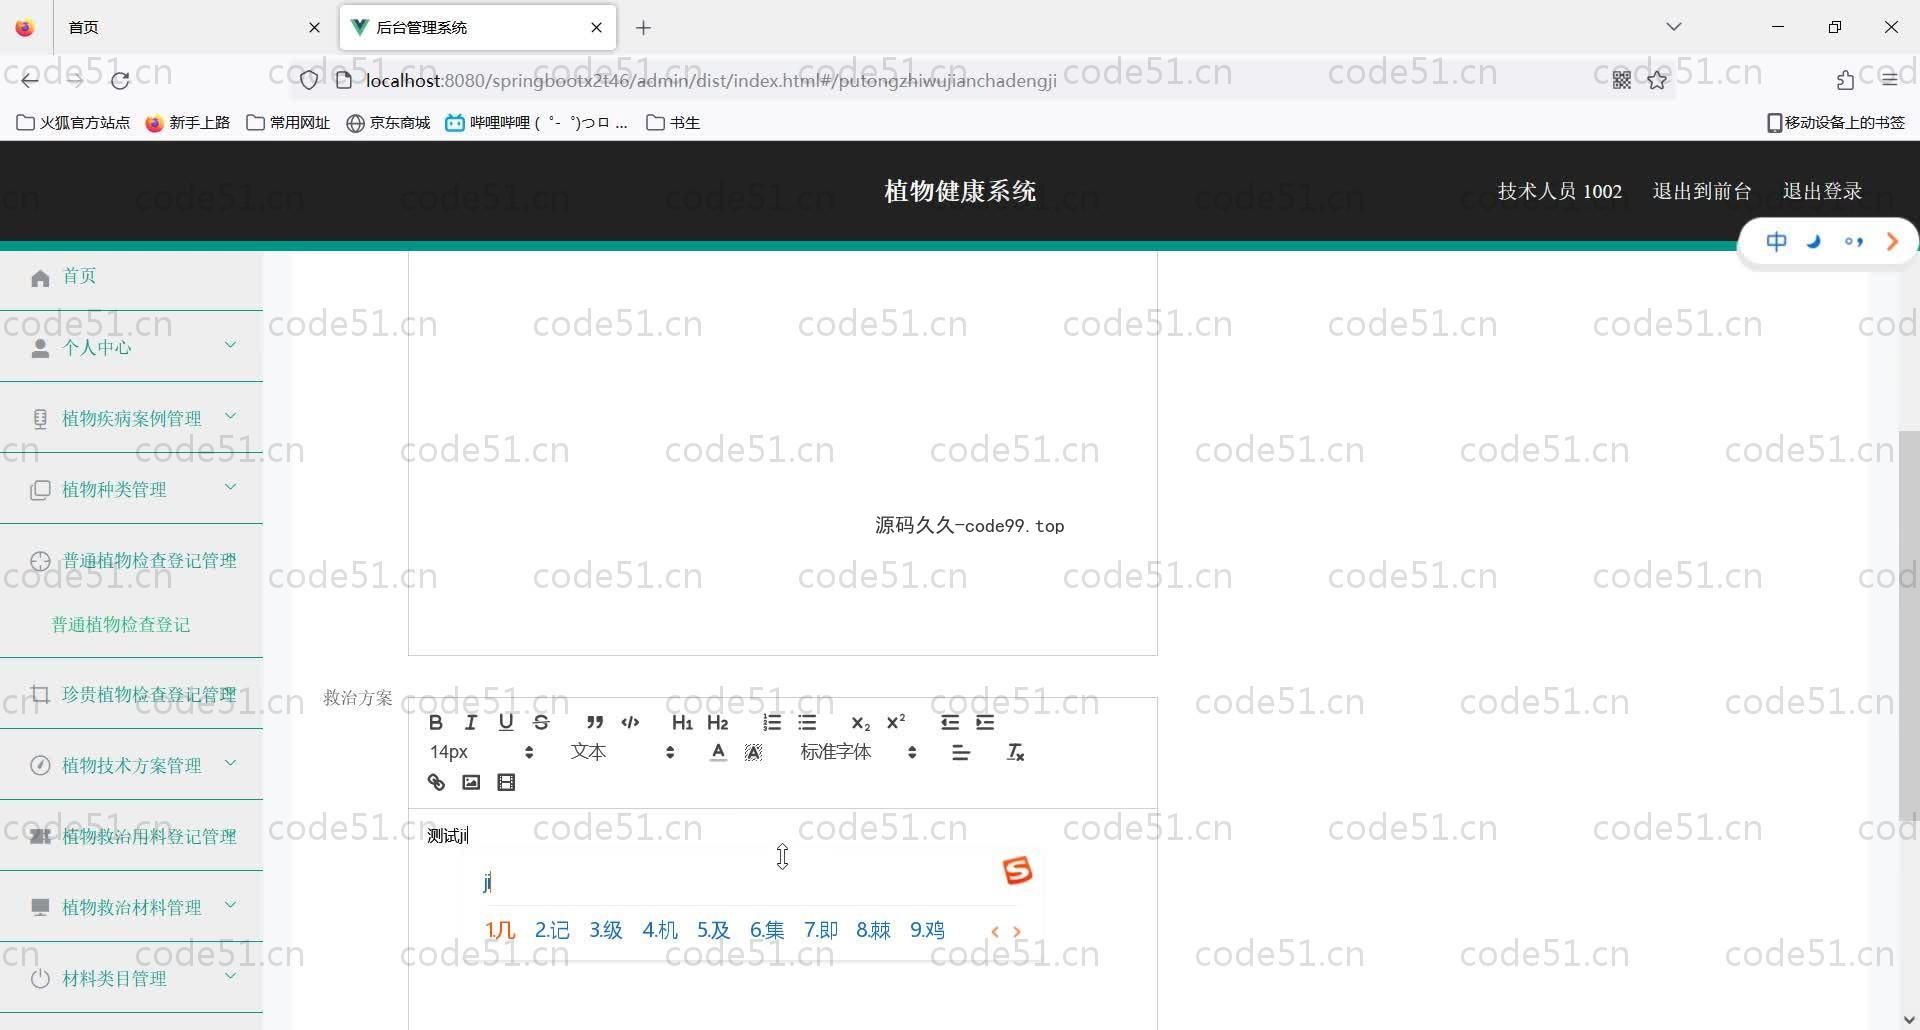Open the 标准字体 font family dropdown
The width and height of the screenshot is (1920, 1030).
[x=858, y=752]
